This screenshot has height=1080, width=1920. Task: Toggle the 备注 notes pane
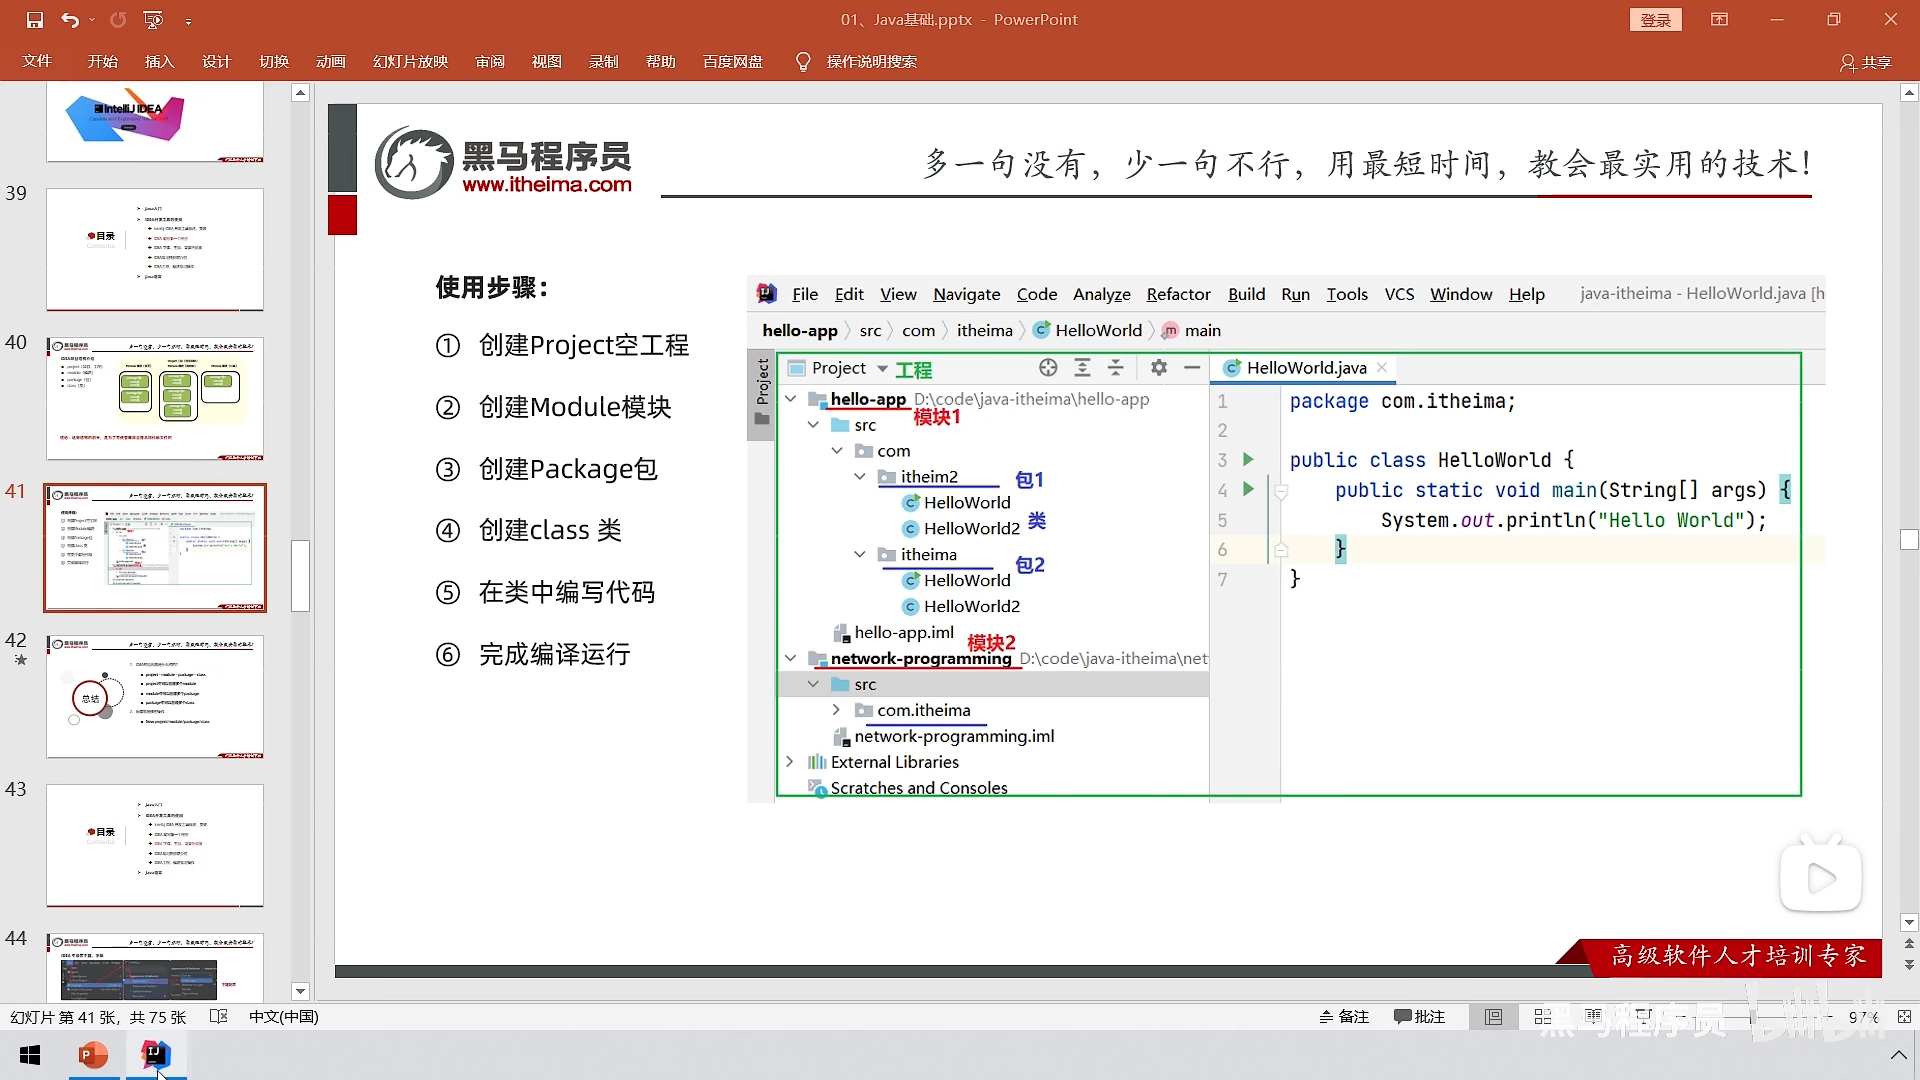(1343, 1016)
